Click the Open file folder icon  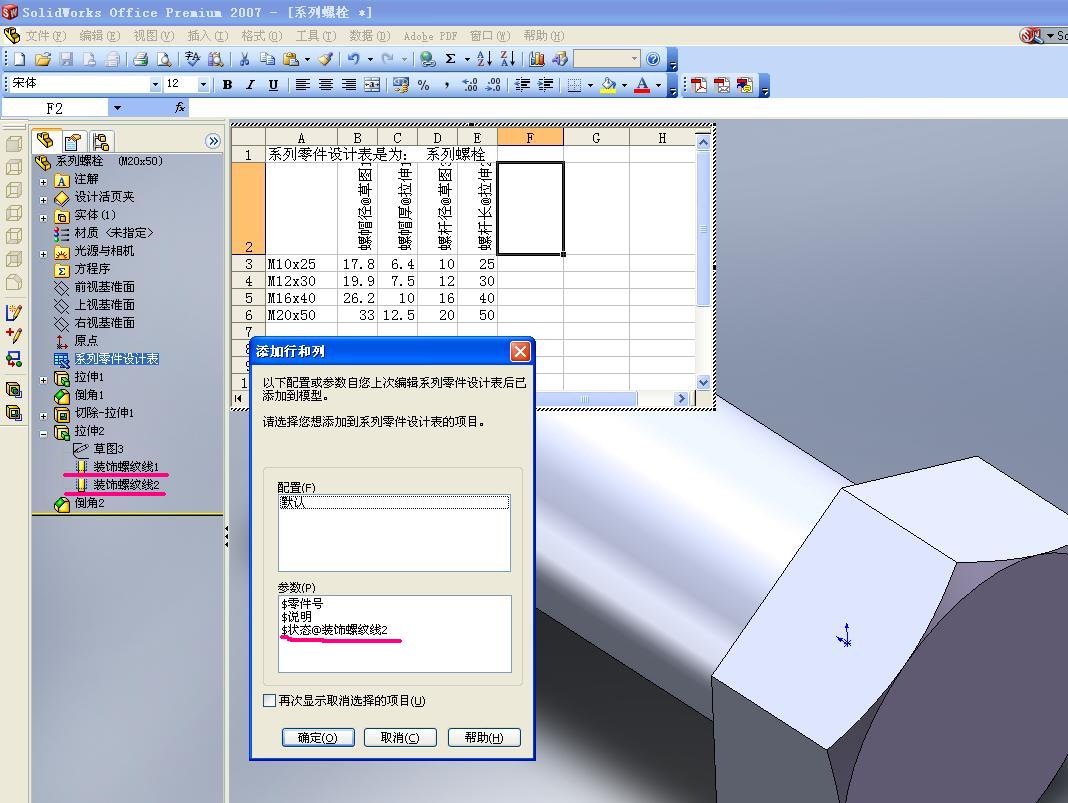(43, 60)
